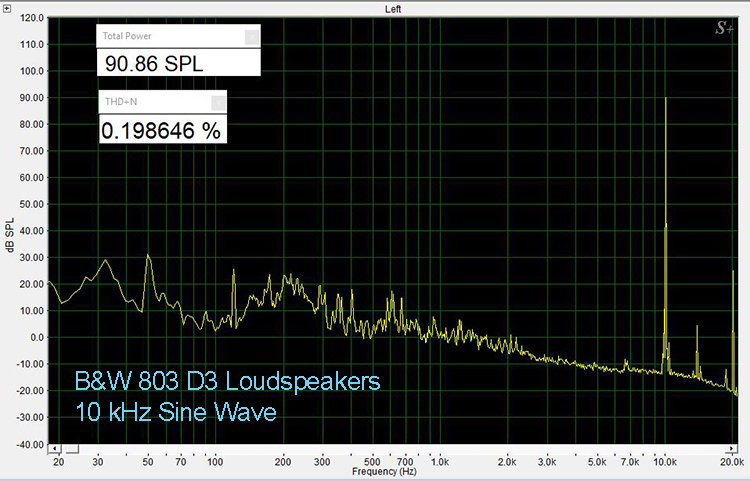The width and height of the screenshot is (750, 481).
Task: Click the Left channel title label
Action: tap(394, 9)
